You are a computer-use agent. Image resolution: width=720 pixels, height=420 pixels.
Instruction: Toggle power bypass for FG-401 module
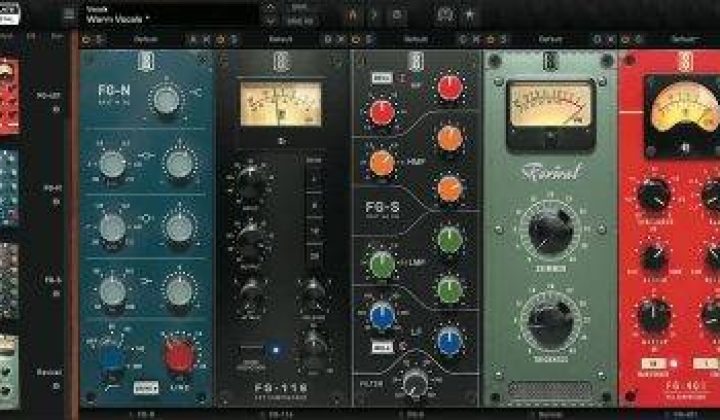coord(625,39)
